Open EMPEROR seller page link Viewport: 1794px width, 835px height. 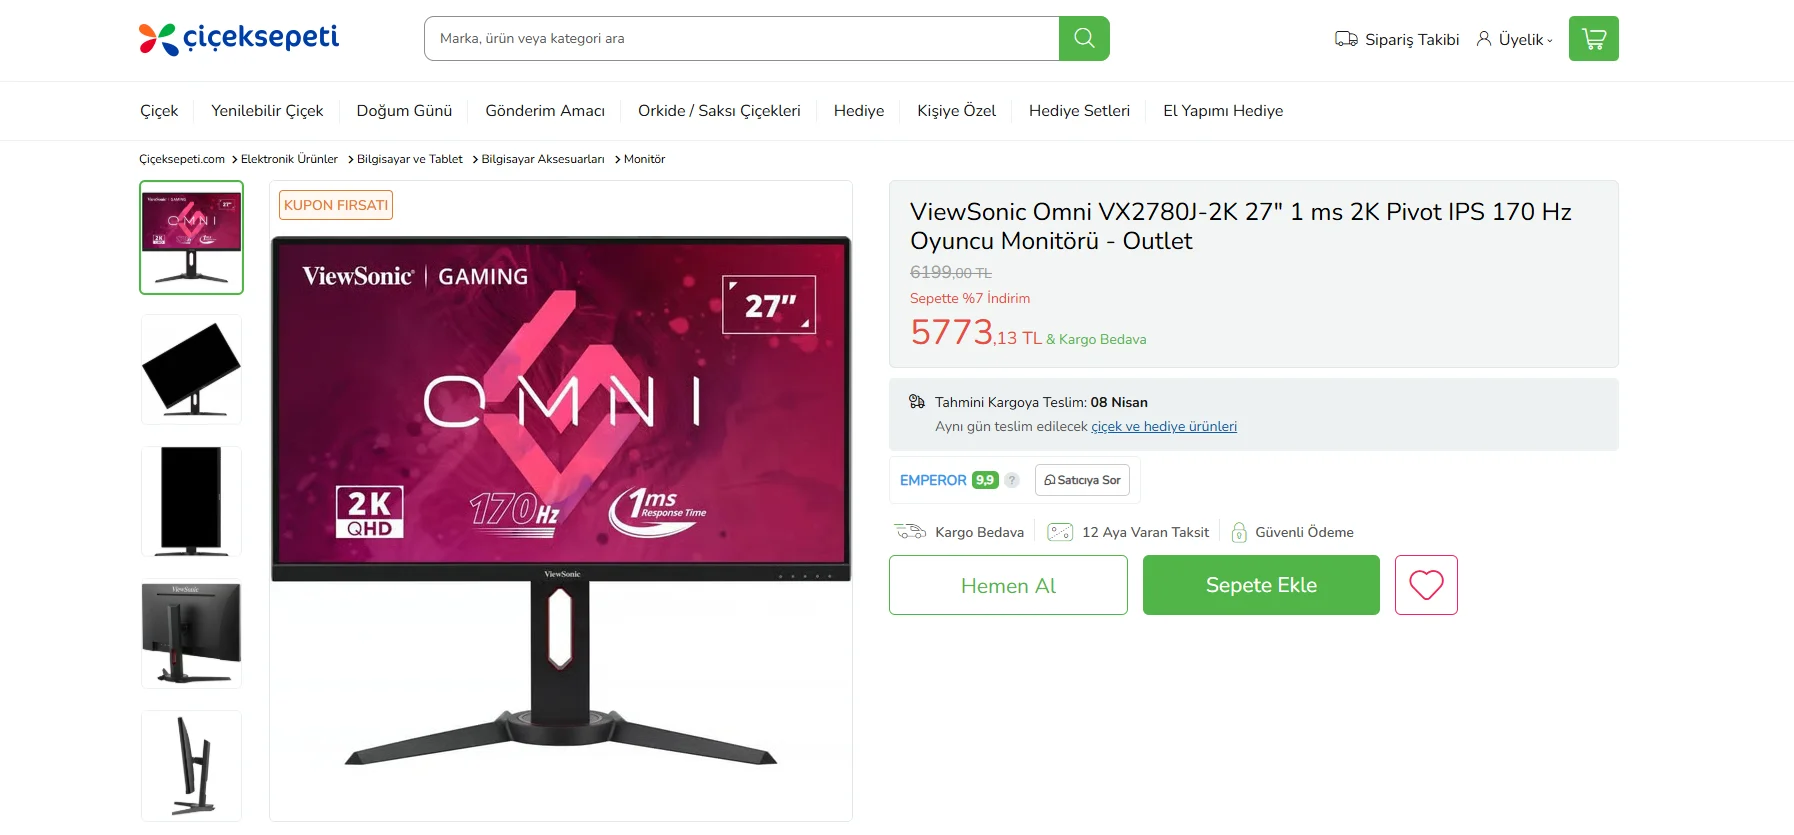[933, 480]
